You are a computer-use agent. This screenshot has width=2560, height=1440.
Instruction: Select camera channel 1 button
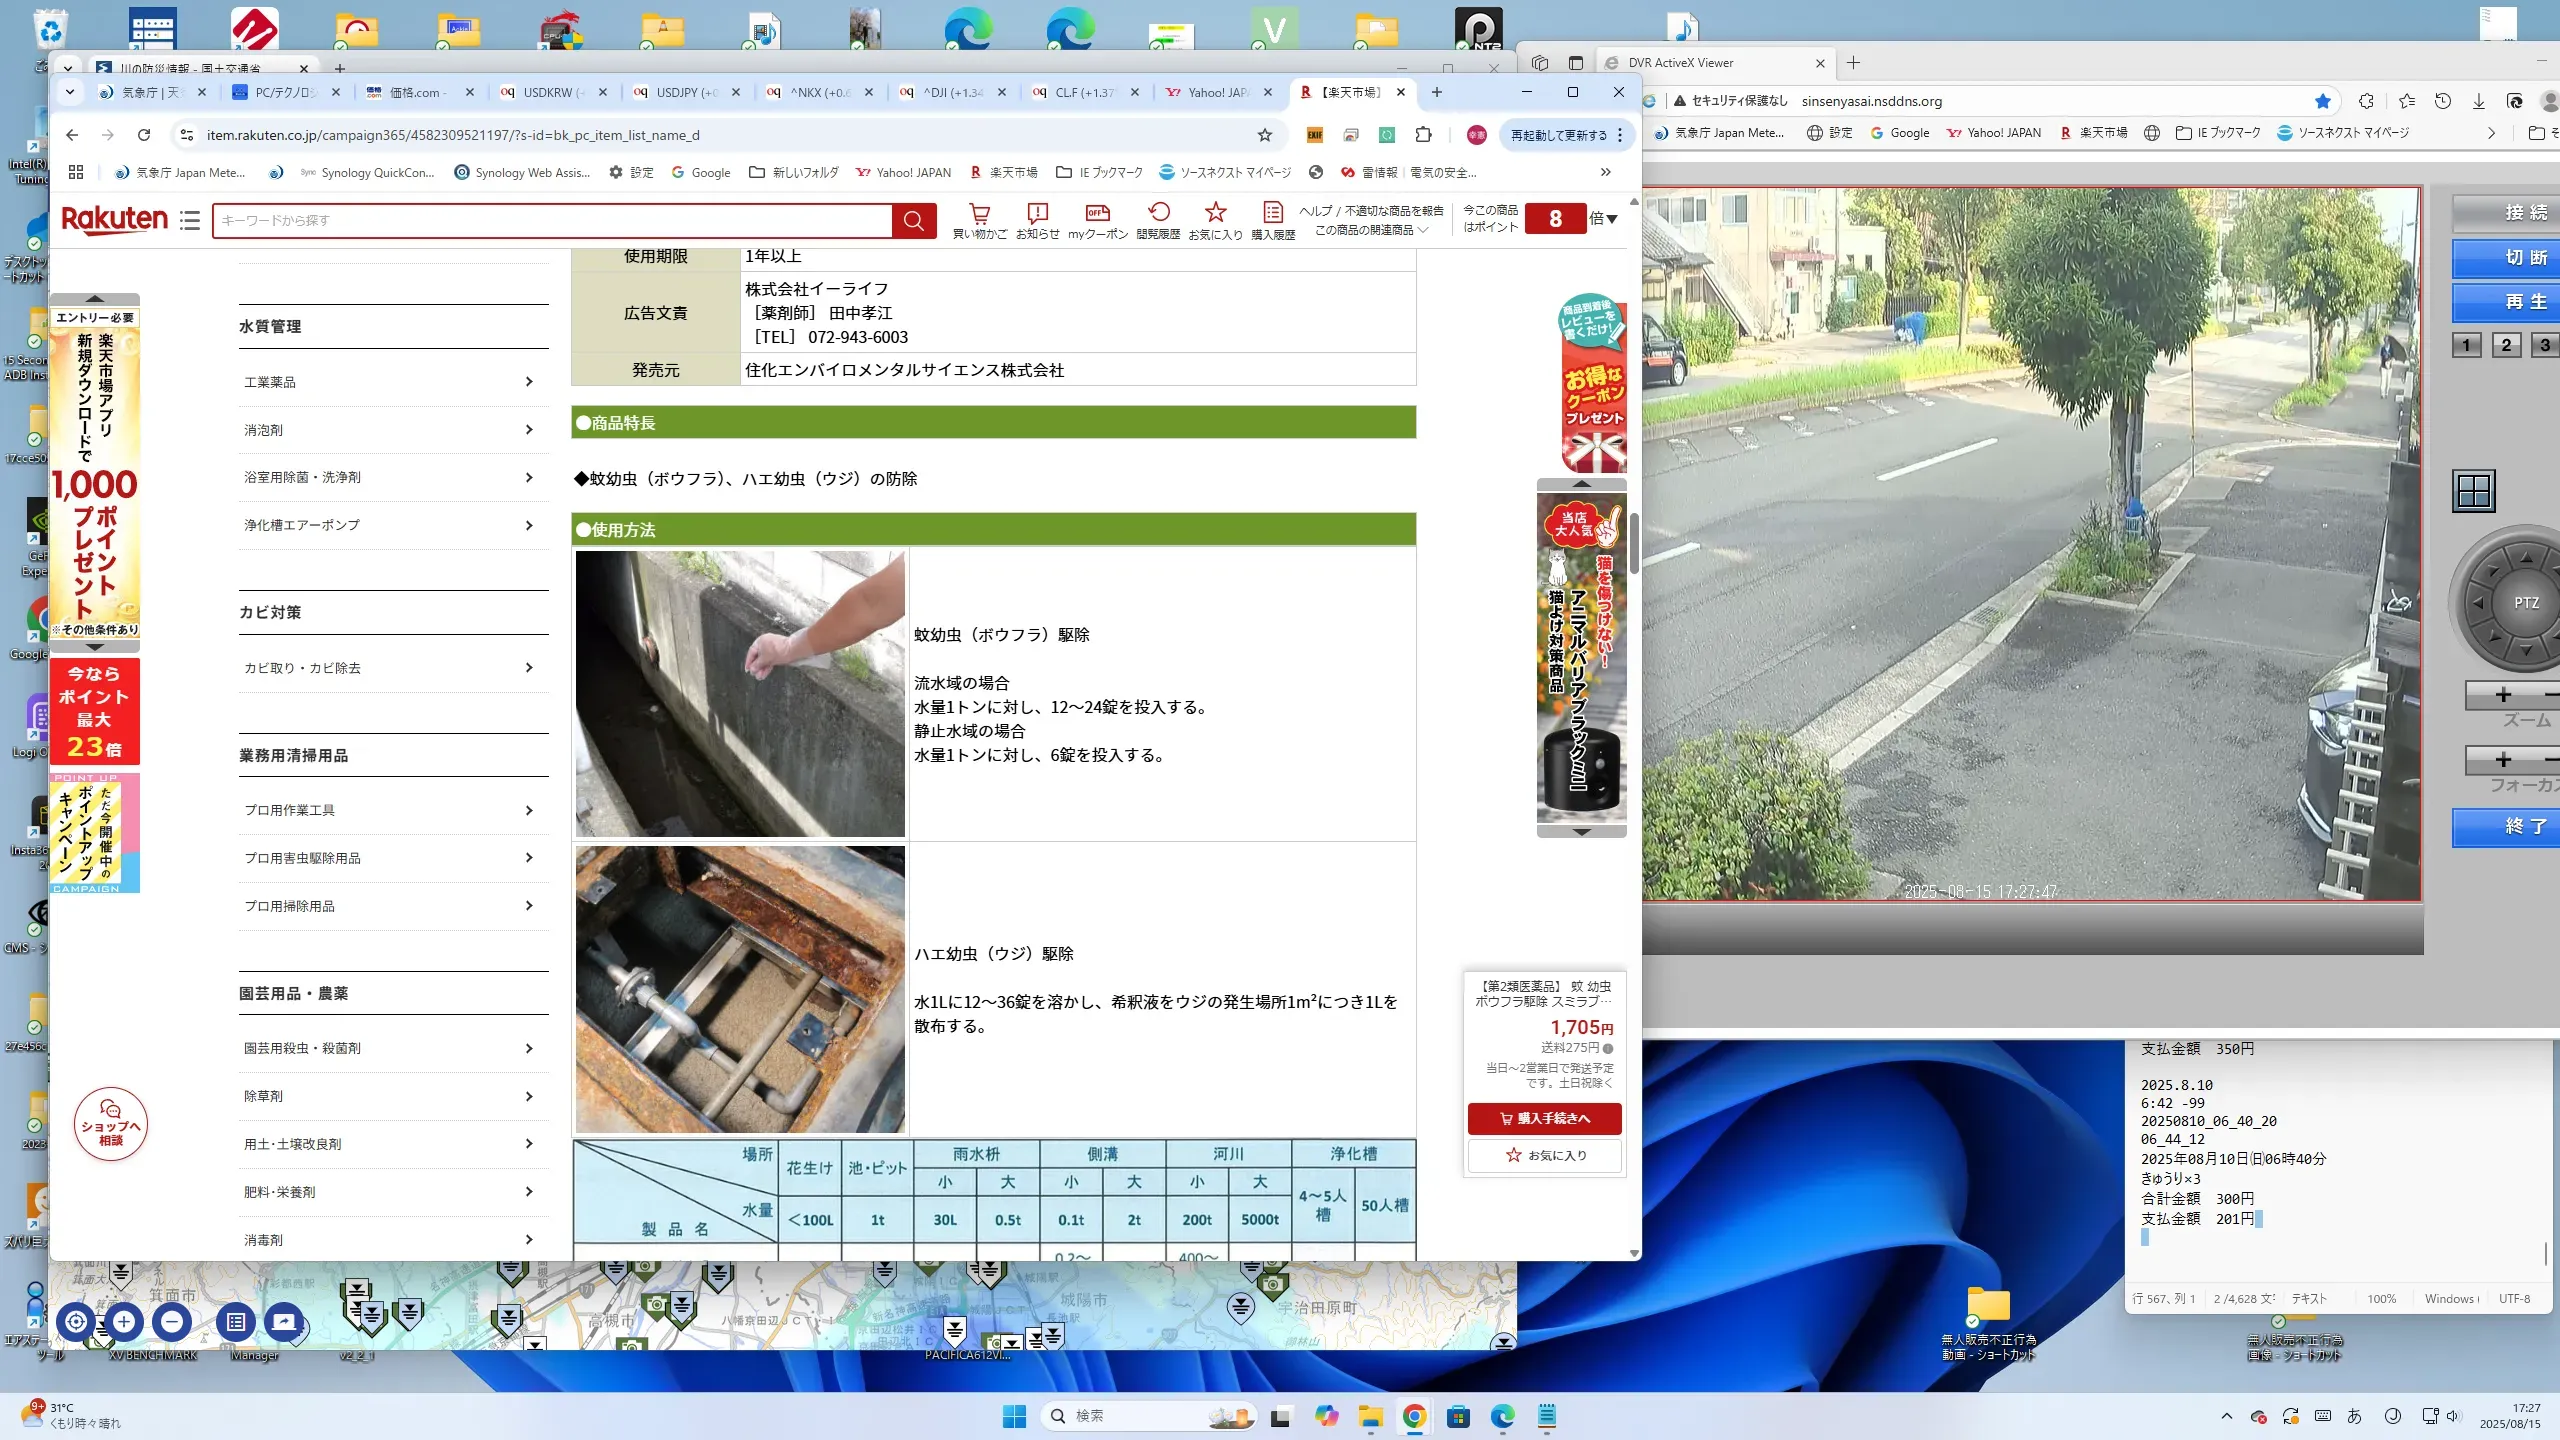pos(2467,345)
